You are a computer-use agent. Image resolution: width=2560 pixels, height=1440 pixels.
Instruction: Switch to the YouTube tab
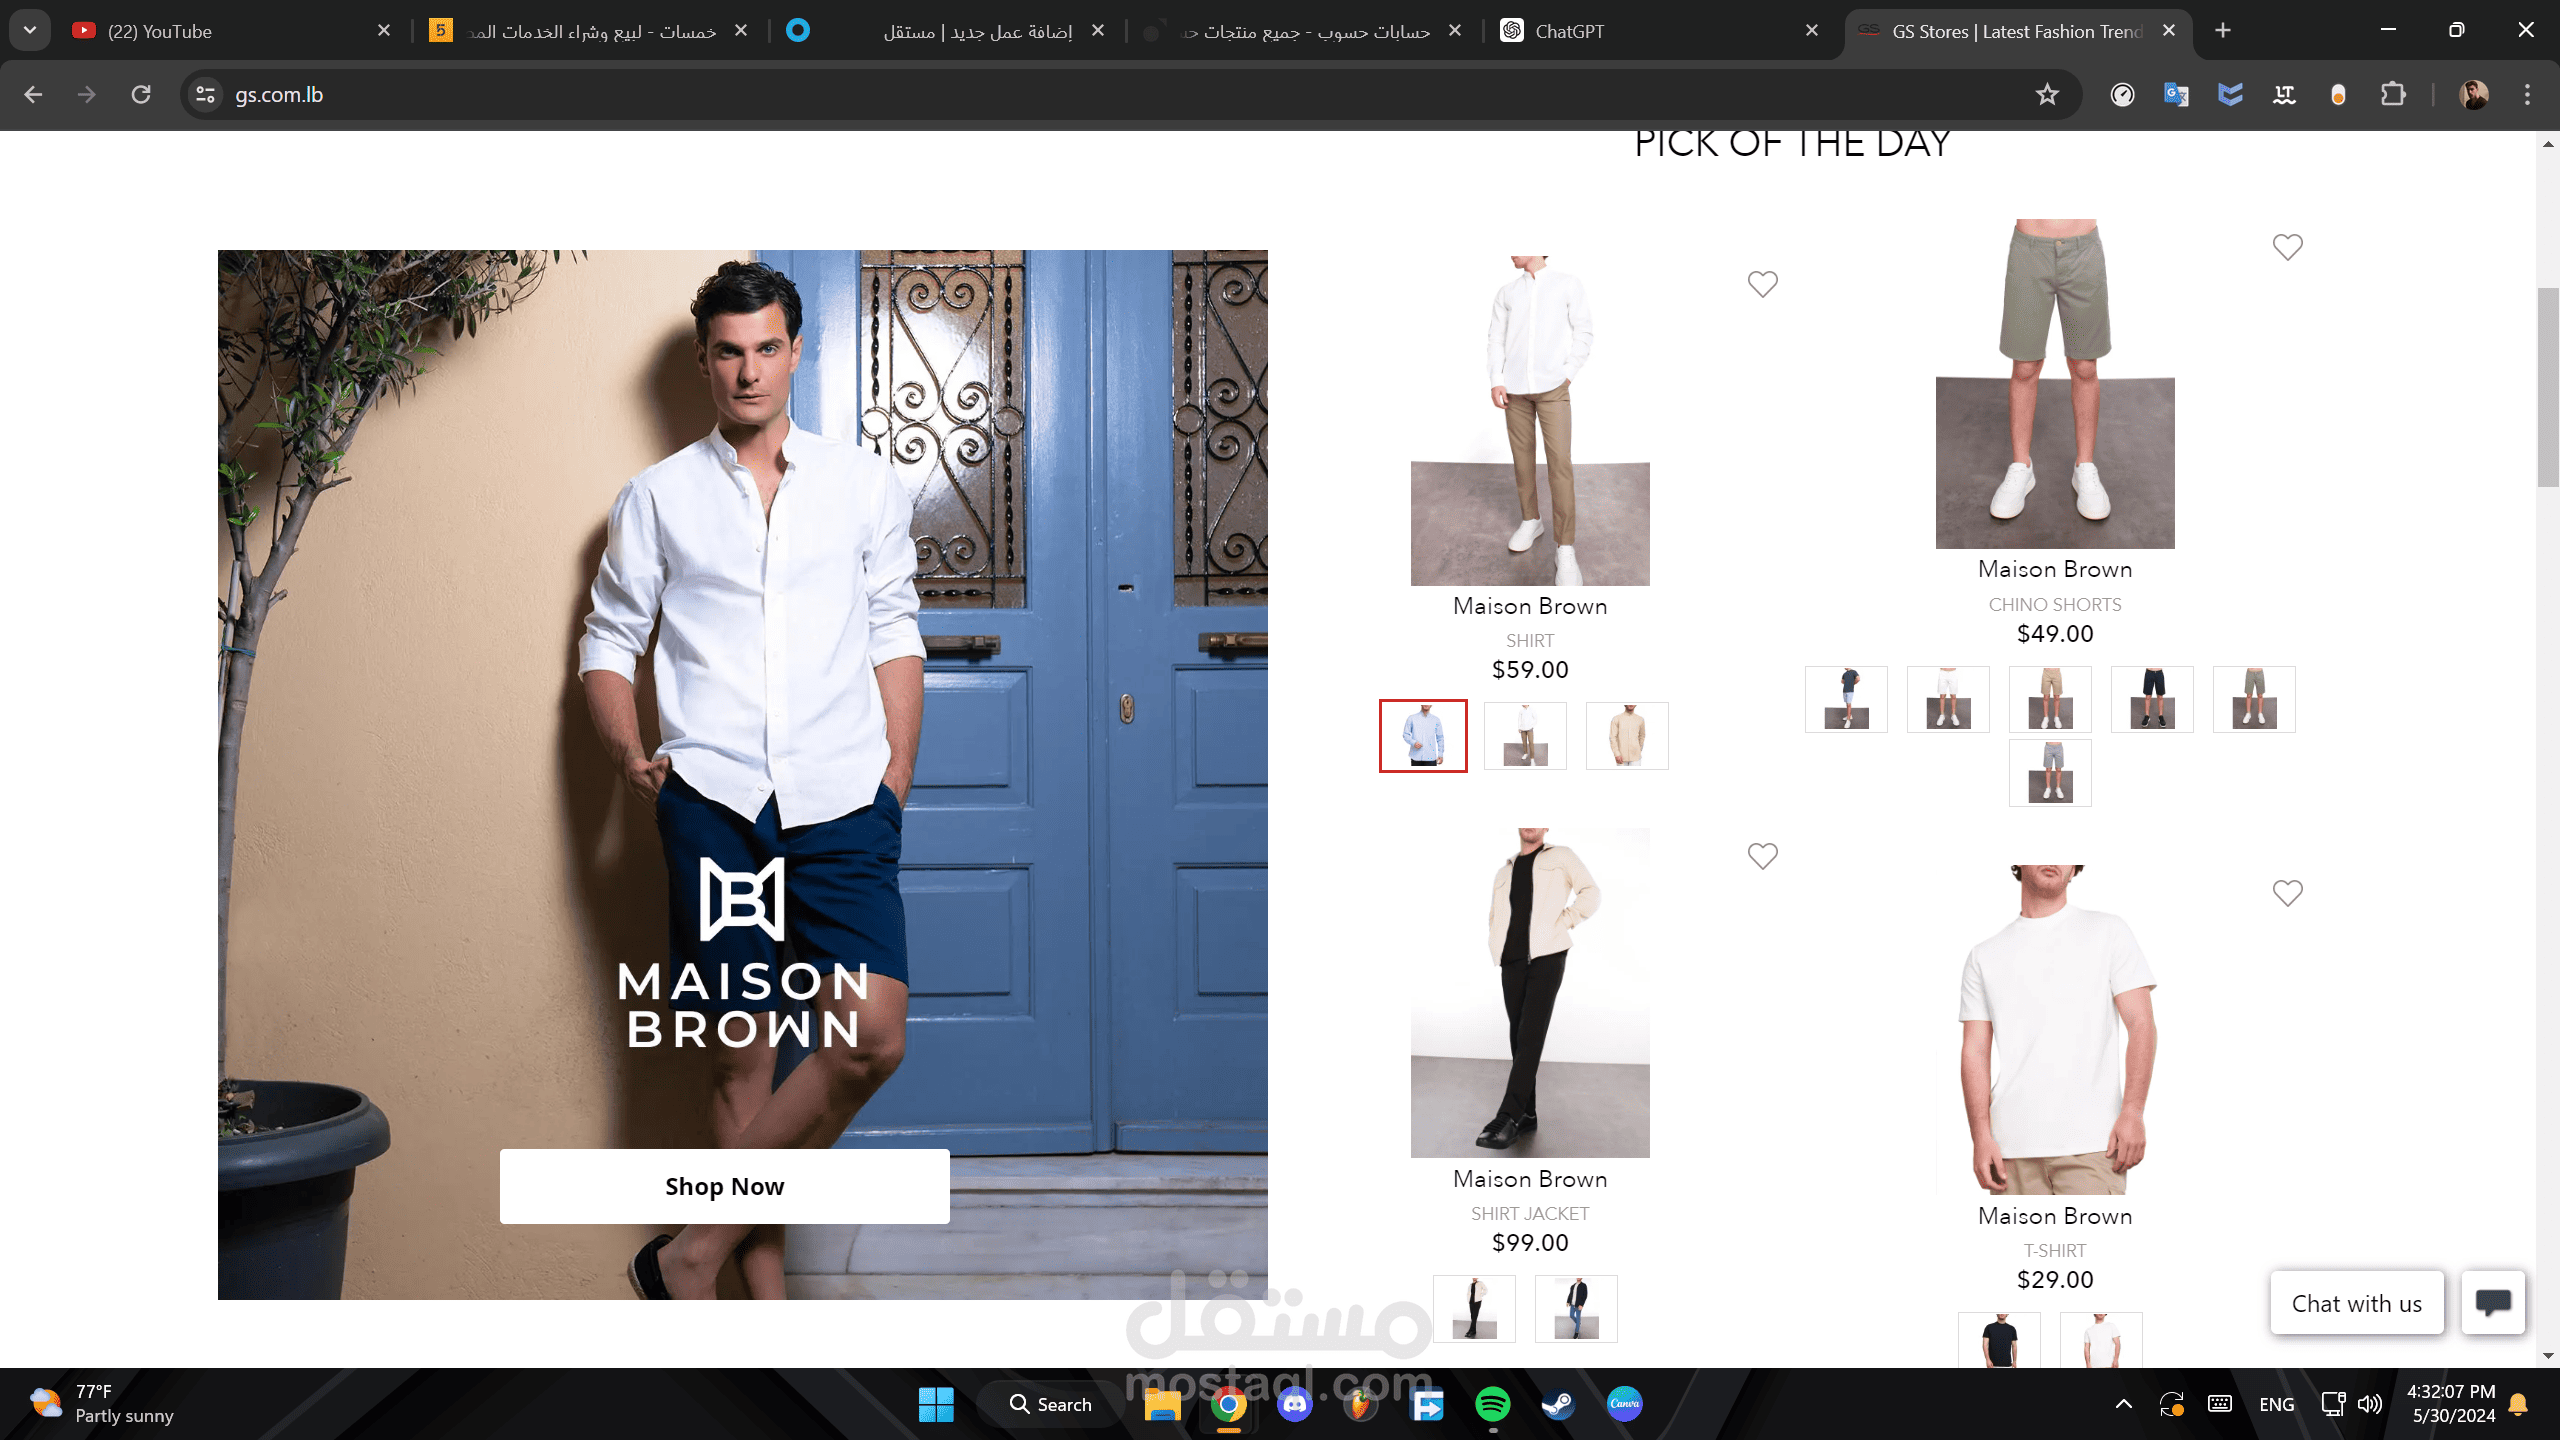point(231,31)
